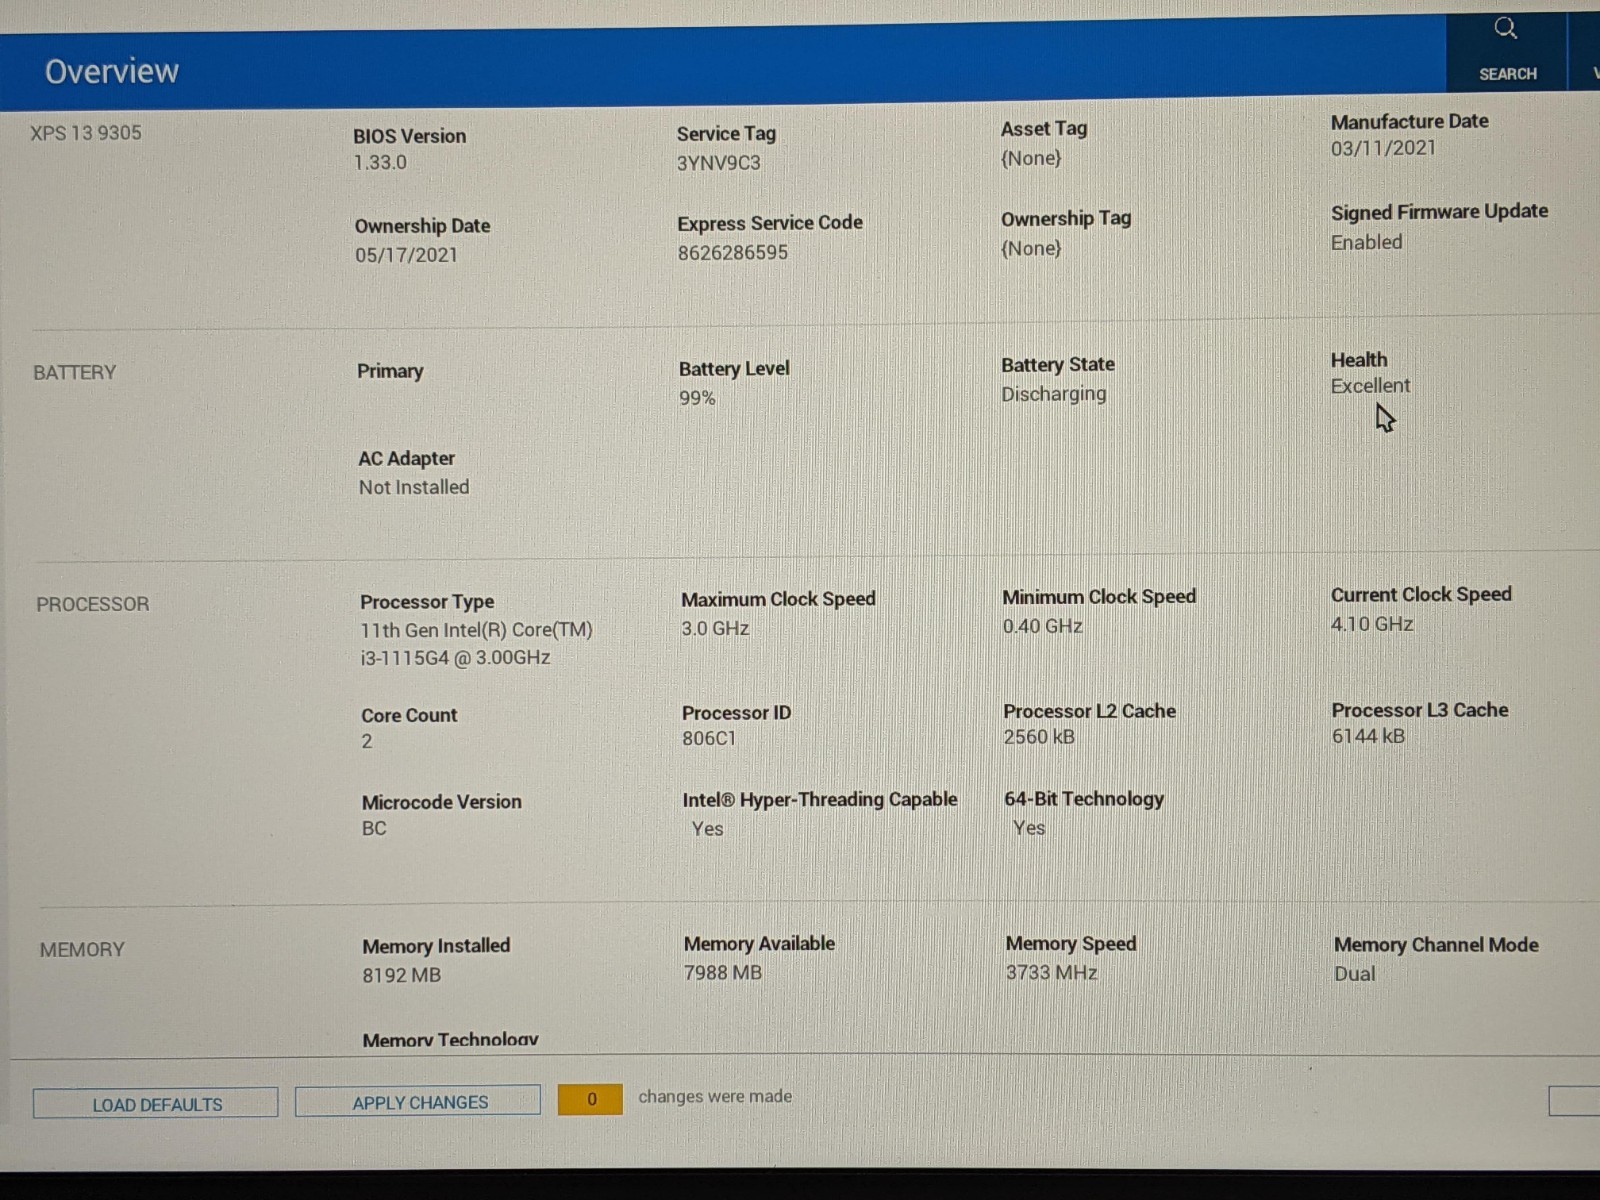Click the 'MEMORY' section heading
The height and width of the screenshot is (1200, 1600).
click(82, 950)
